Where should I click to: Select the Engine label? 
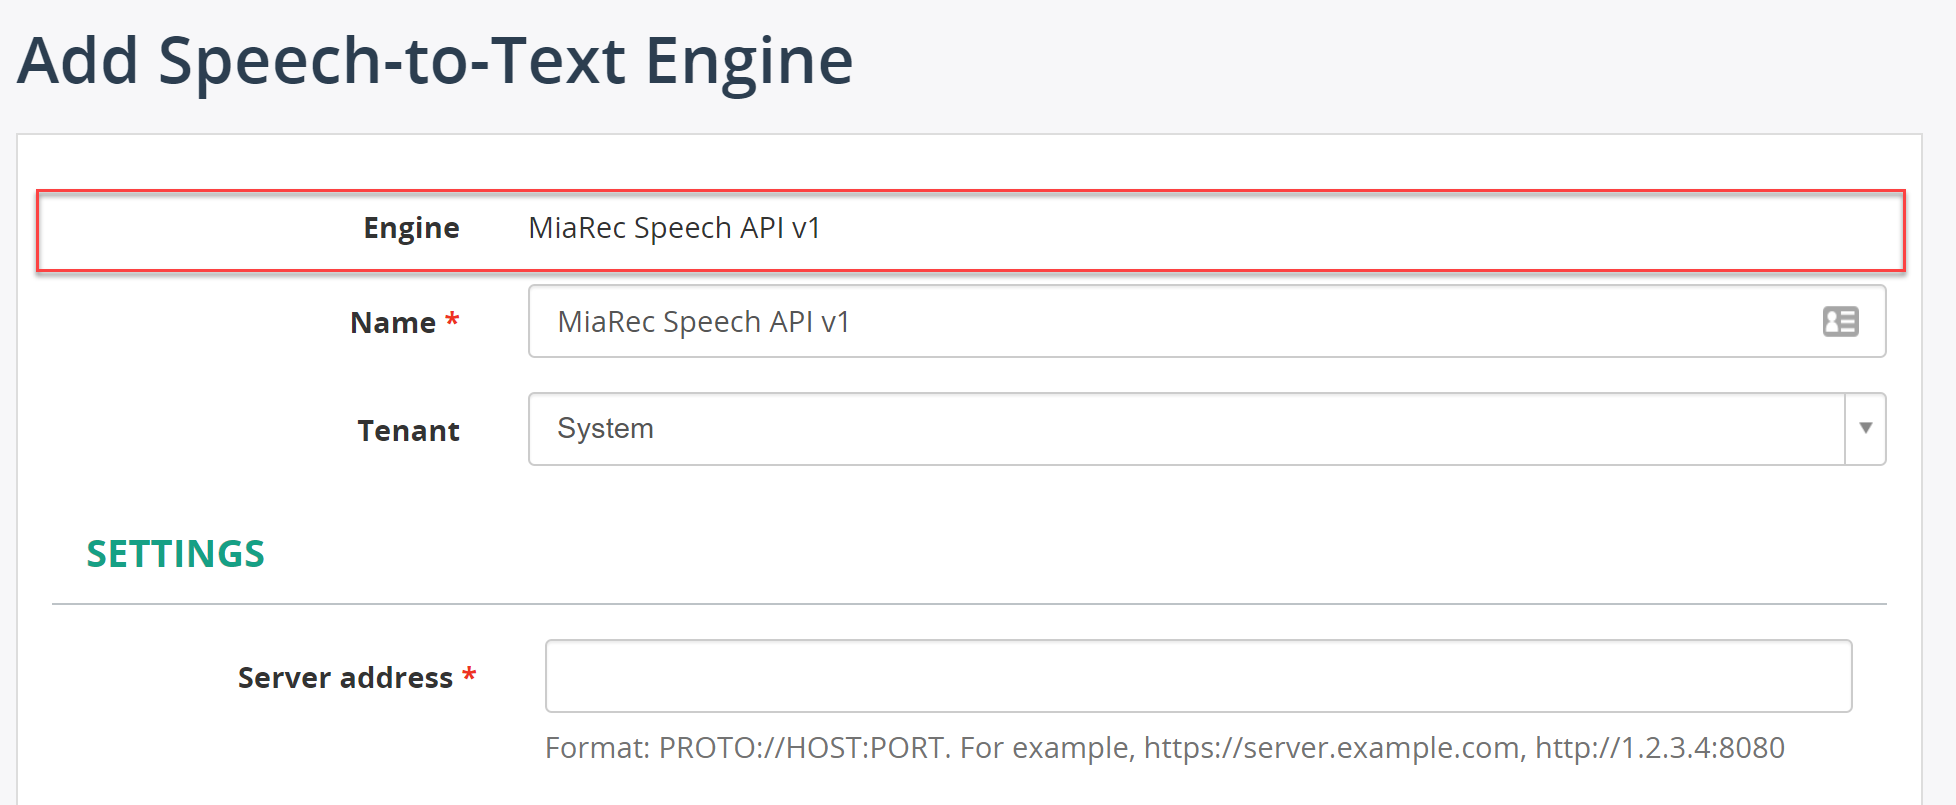(411, 229)
